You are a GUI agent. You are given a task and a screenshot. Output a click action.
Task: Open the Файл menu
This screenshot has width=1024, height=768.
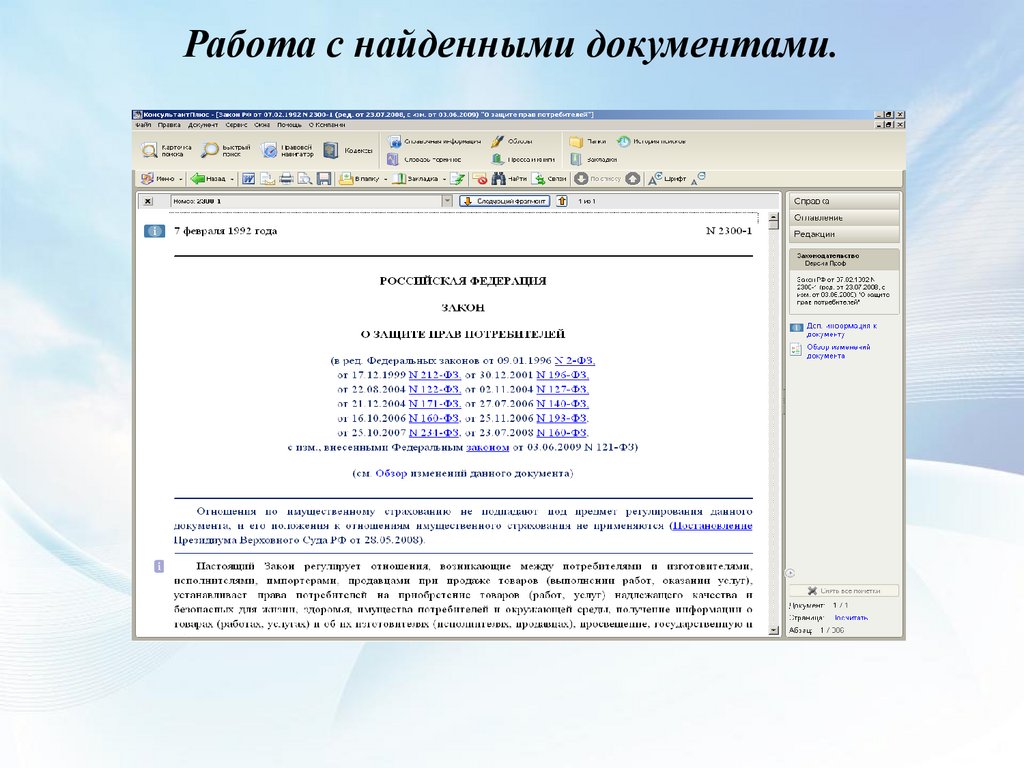point(143,125)
